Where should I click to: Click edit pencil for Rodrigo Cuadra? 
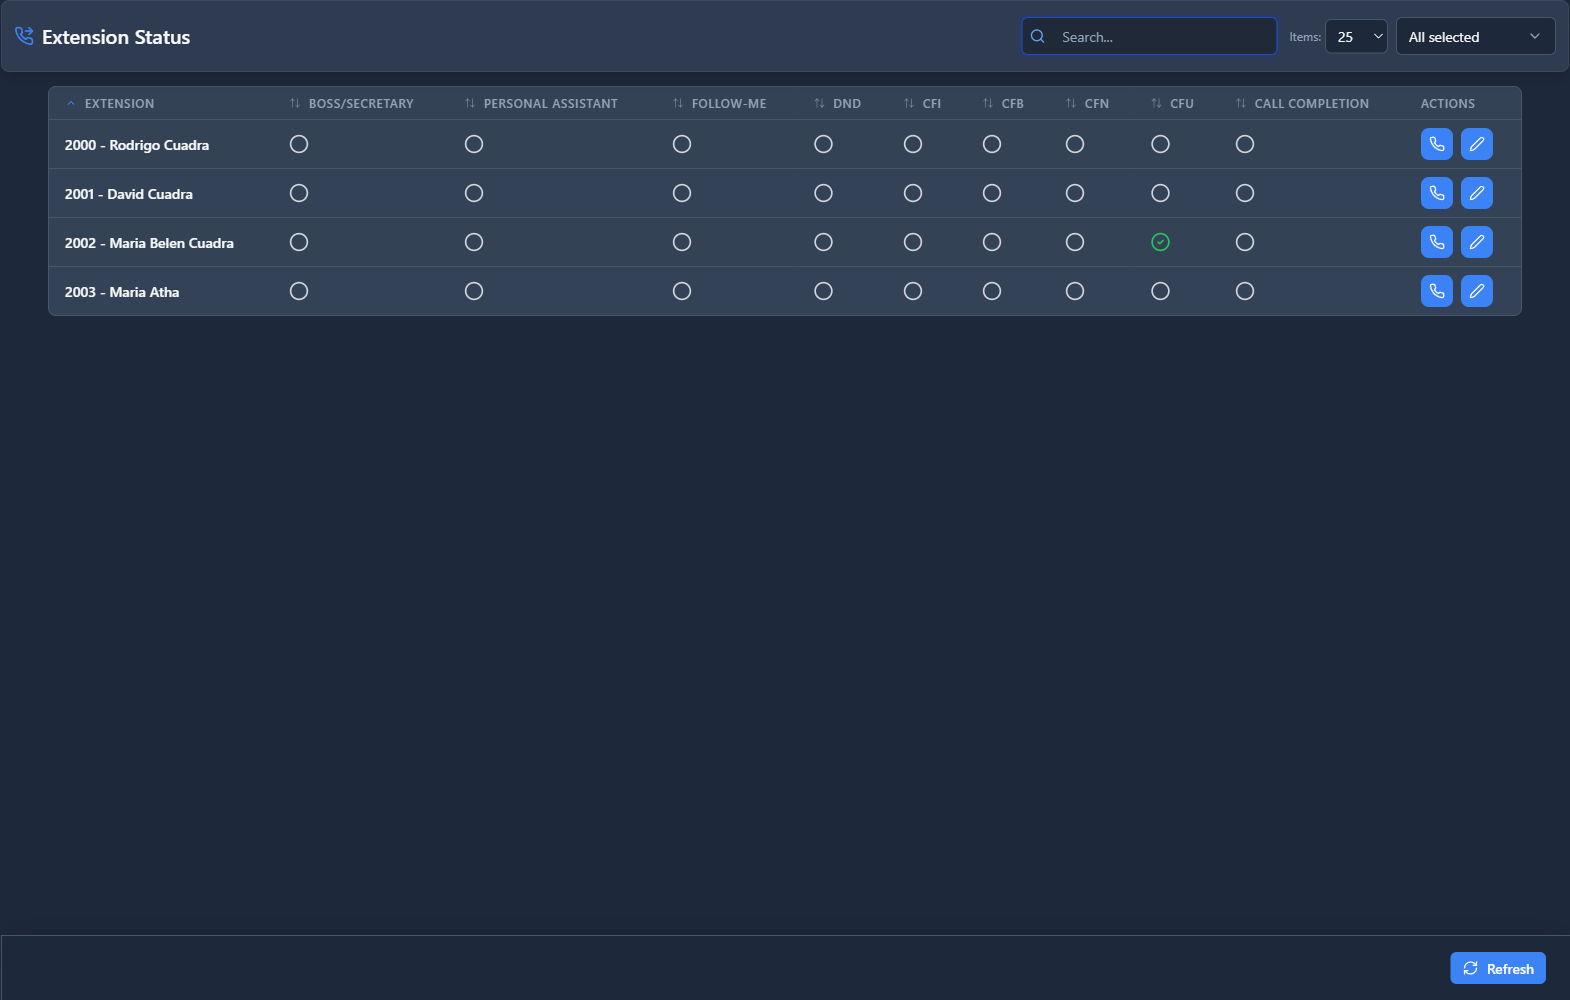1476,144
